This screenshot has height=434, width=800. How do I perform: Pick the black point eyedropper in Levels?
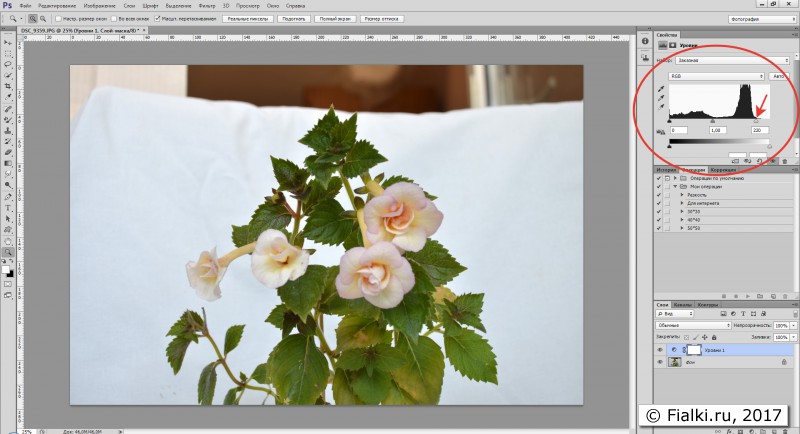pos(662,89)
